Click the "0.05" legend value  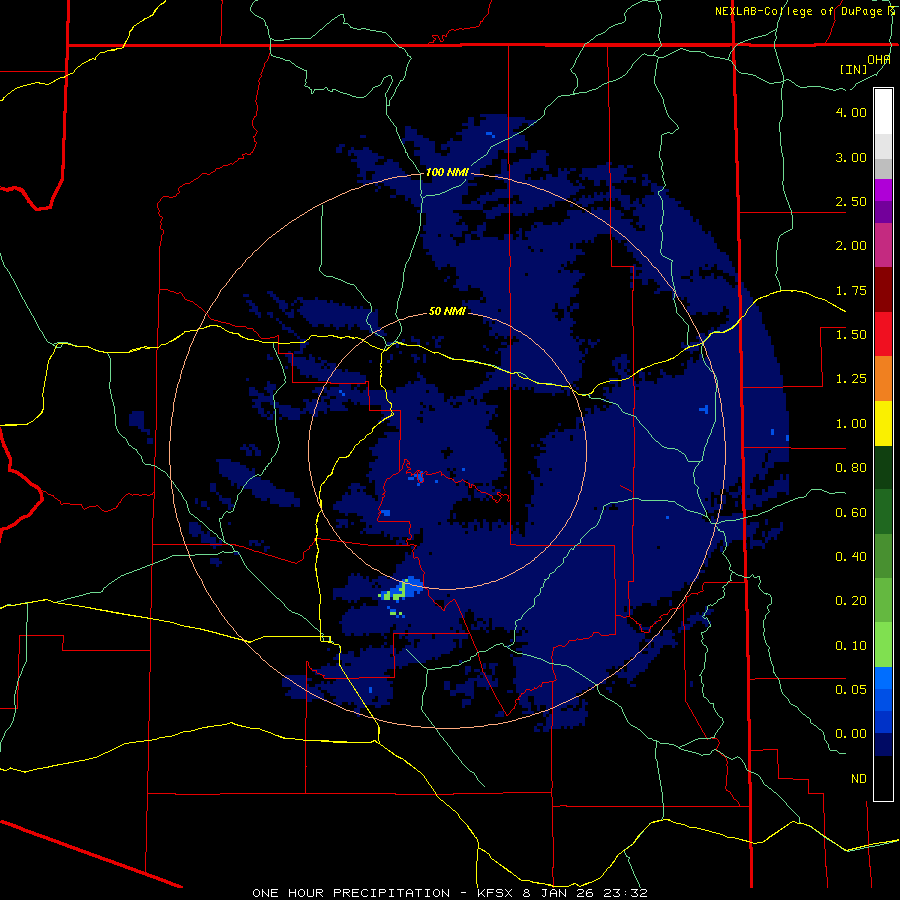coord(851,689)
